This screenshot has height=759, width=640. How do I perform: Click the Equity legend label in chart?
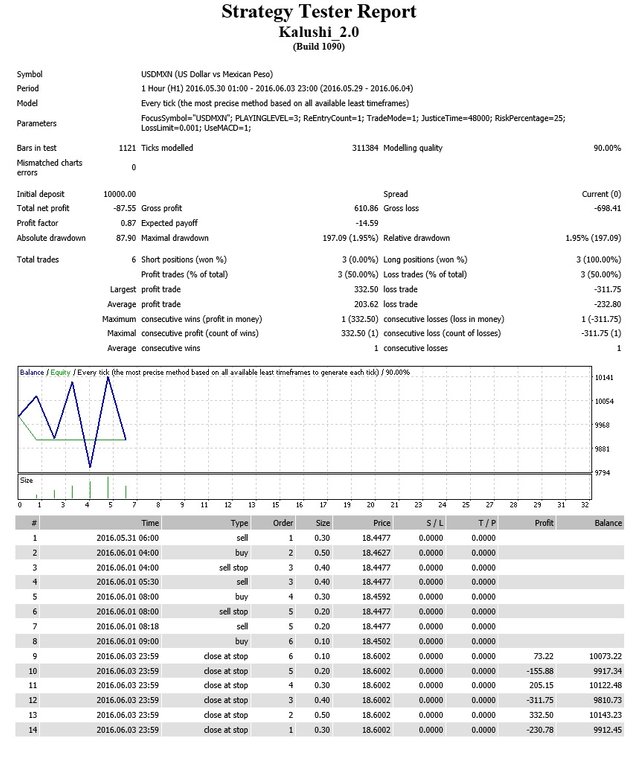pyautogui.click(x=61, y=373)
